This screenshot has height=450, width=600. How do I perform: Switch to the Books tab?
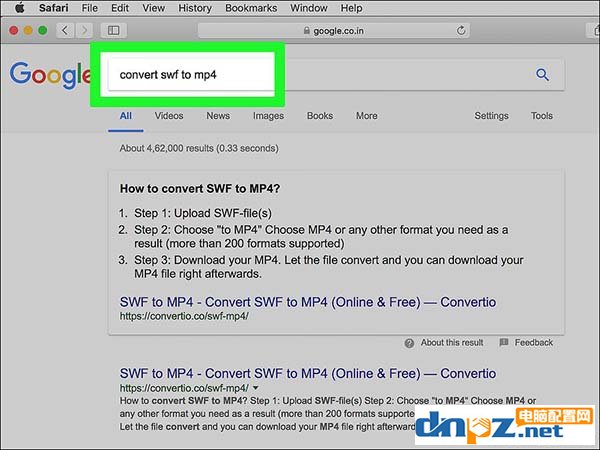[320, 116]
